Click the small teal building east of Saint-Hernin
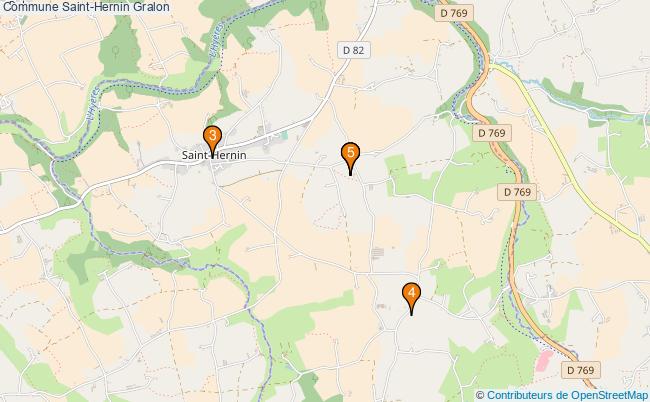The width and height of the screenshot is (650, 402). (x=284, y=135)
